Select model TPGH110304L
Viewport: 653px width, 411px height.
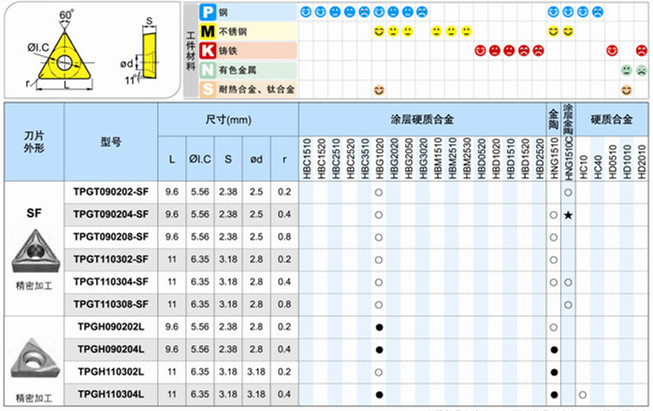[111, 393]
